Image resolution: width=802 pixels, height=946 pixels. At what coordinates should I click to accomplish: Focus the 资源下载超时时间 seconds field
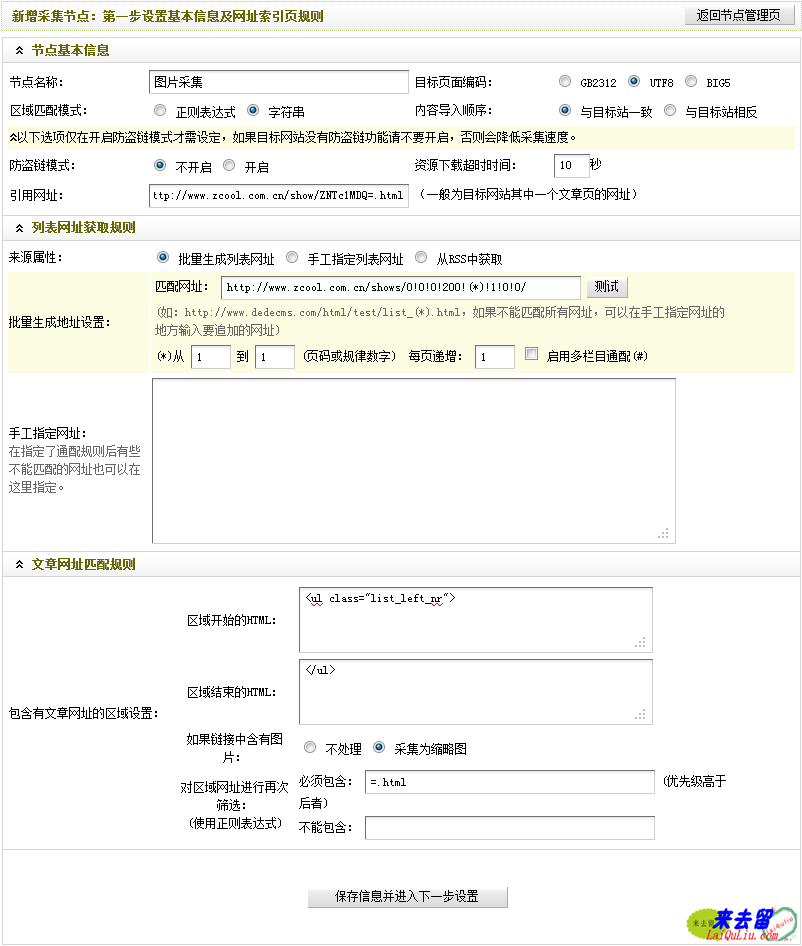click(571, 165)
